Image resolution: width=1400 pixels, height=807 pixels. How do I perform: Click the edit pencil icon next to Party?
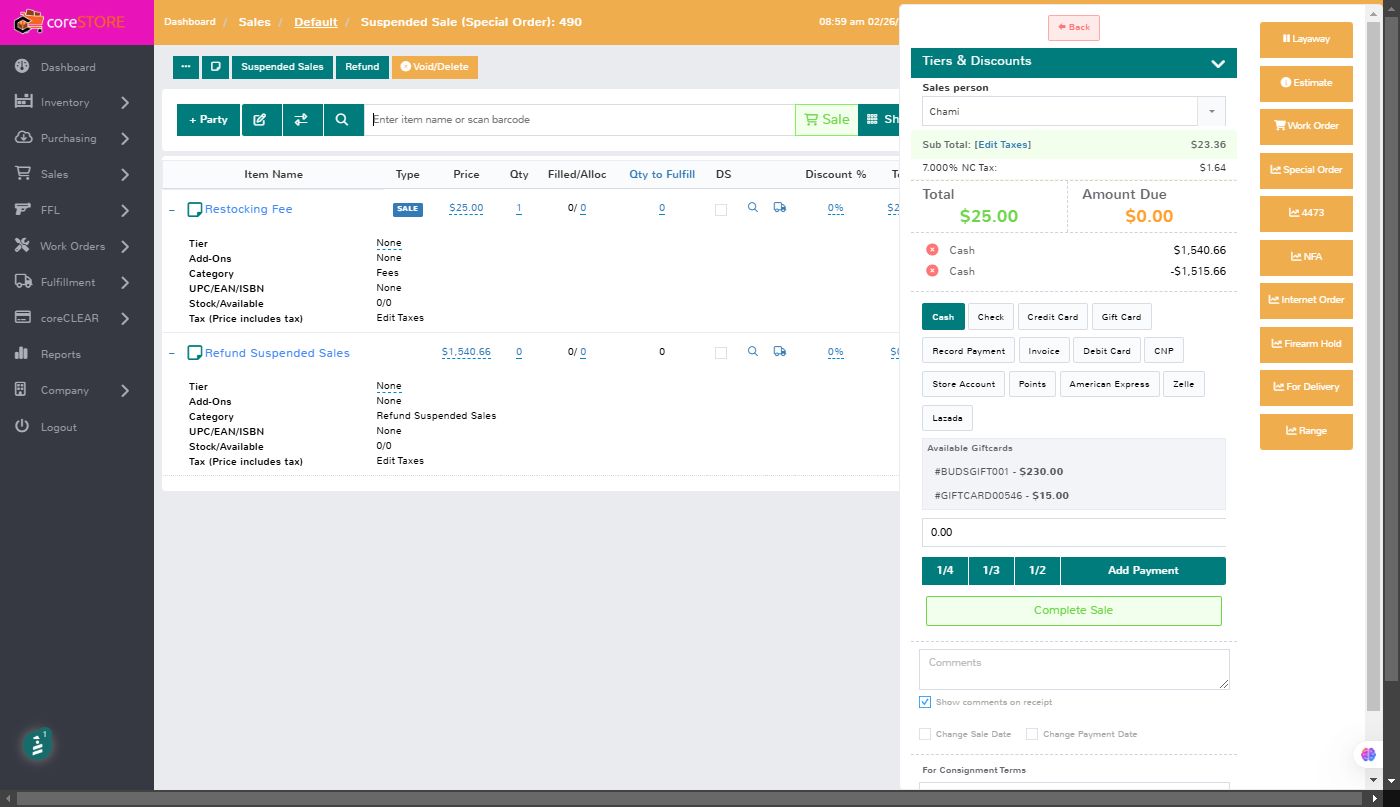tap(261, 119)
